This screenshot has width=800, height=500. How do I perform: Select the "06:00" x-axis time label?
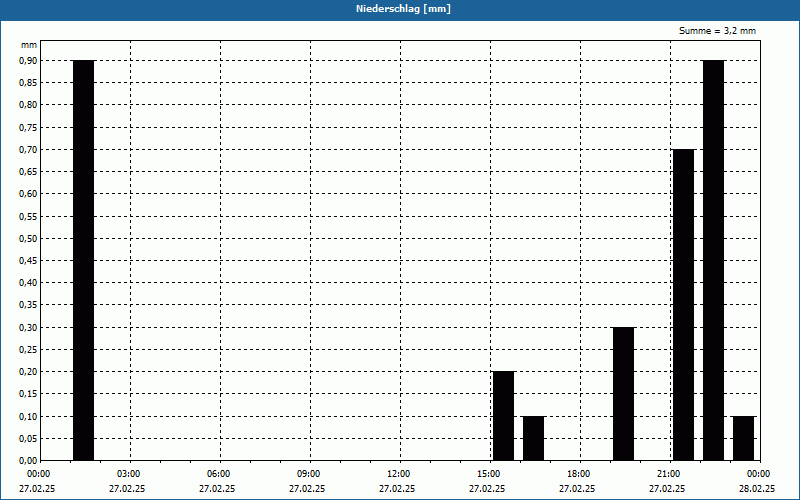pyautogui.click(x=218, y=474)
